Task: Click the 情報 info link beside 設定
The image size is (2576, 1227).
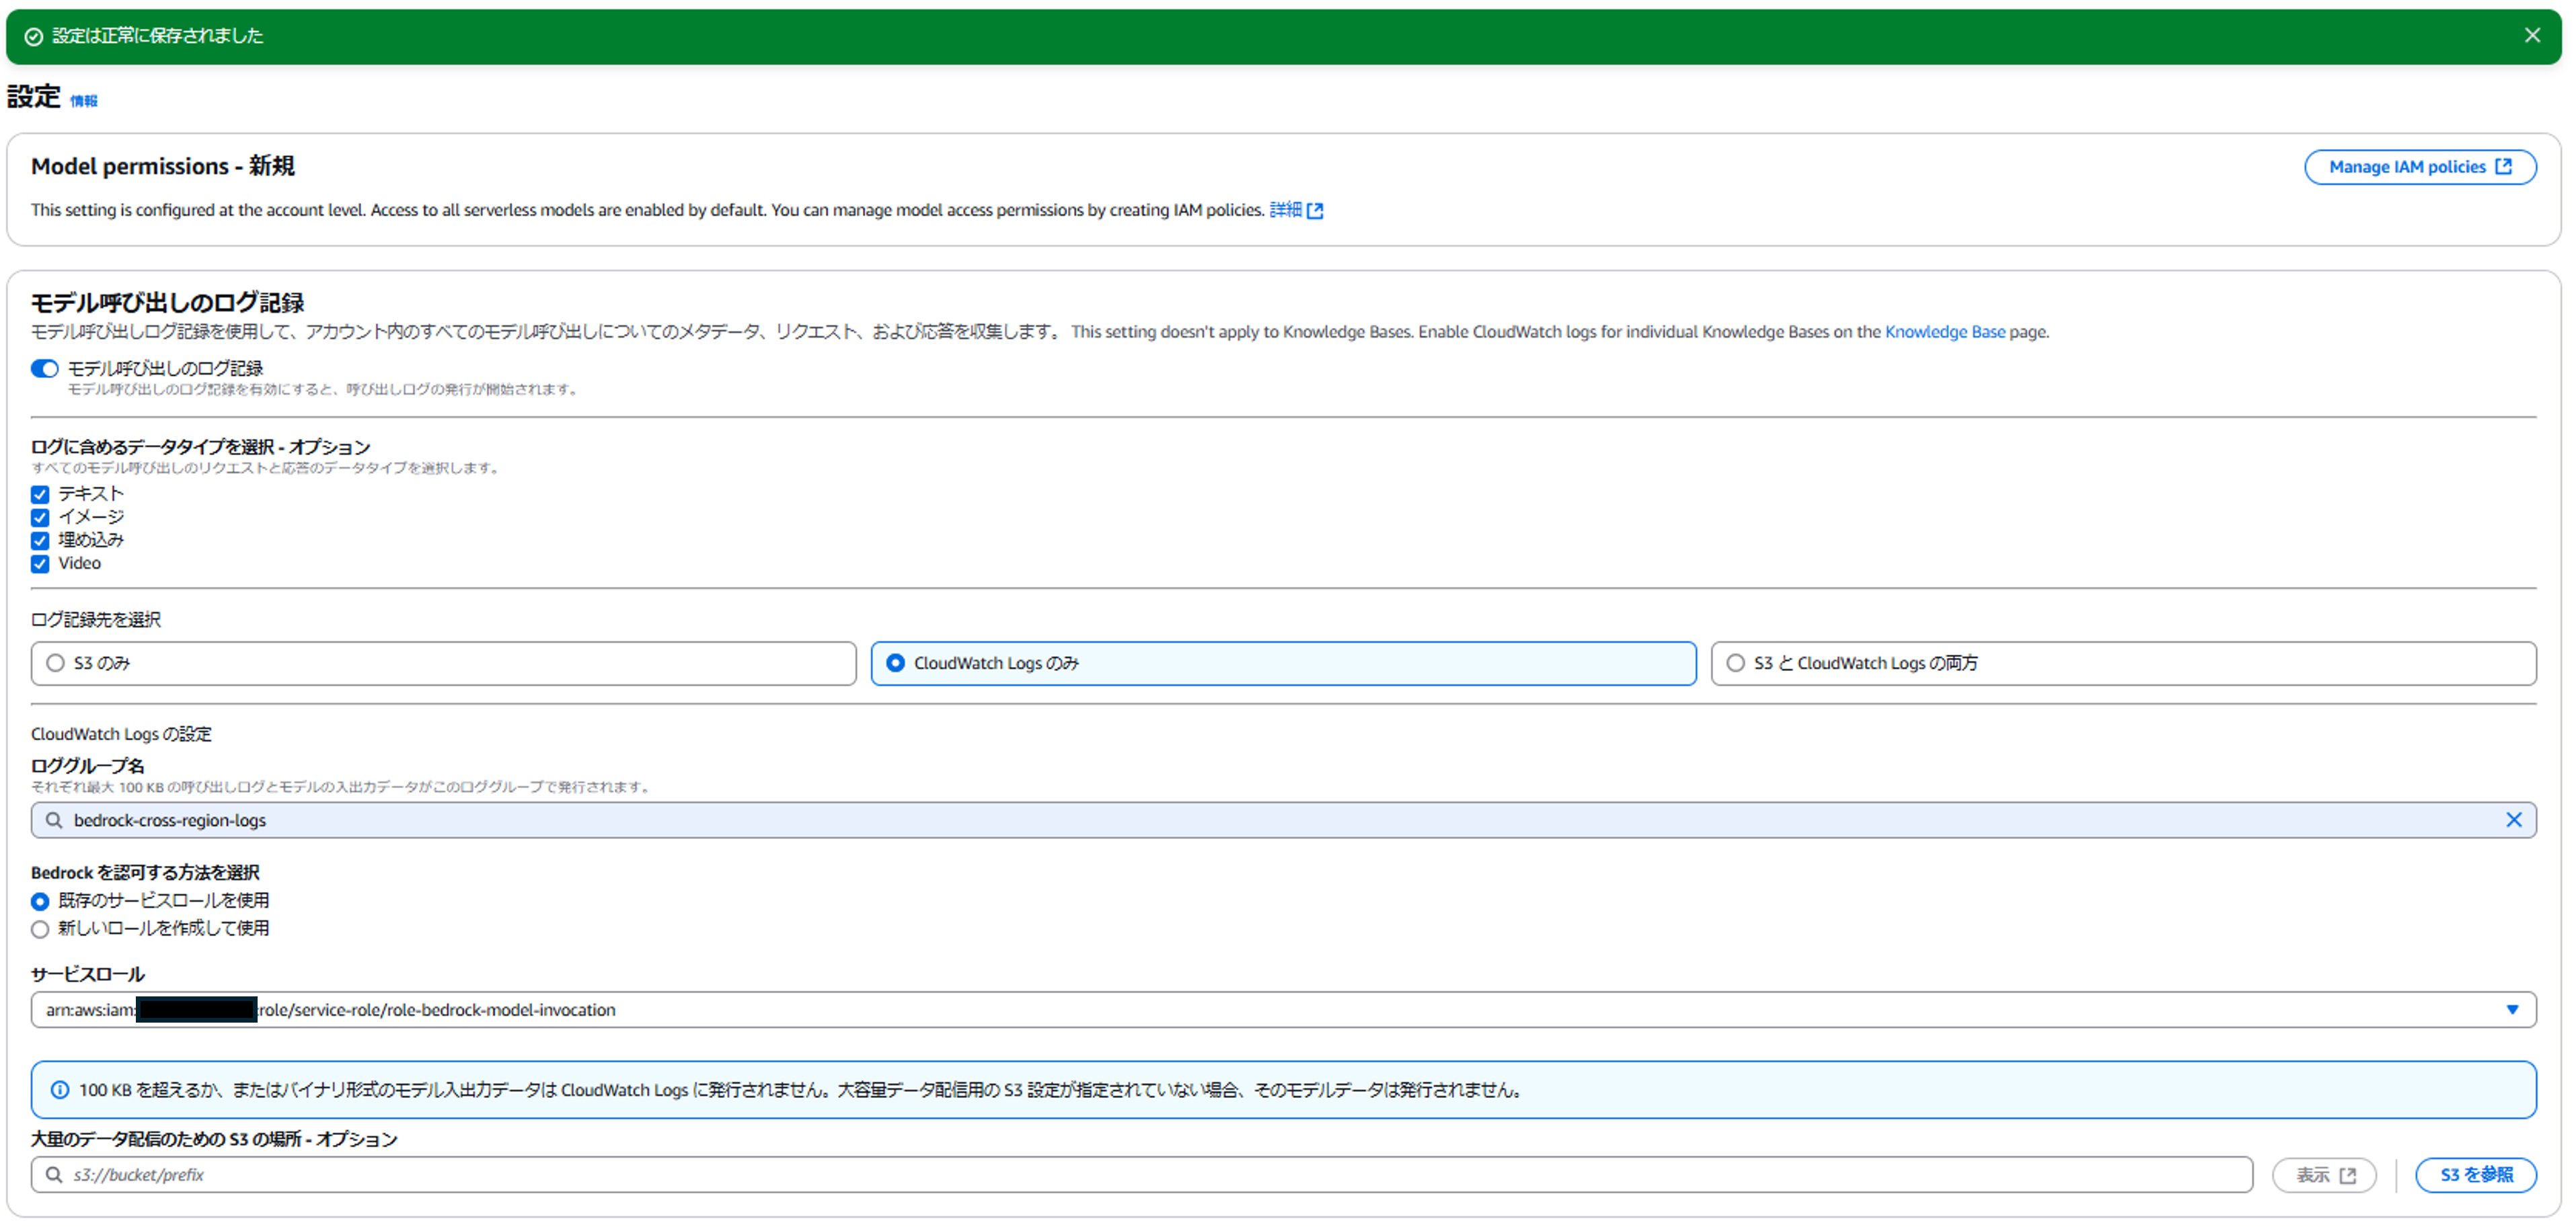Action: click(x=84, y=101)
